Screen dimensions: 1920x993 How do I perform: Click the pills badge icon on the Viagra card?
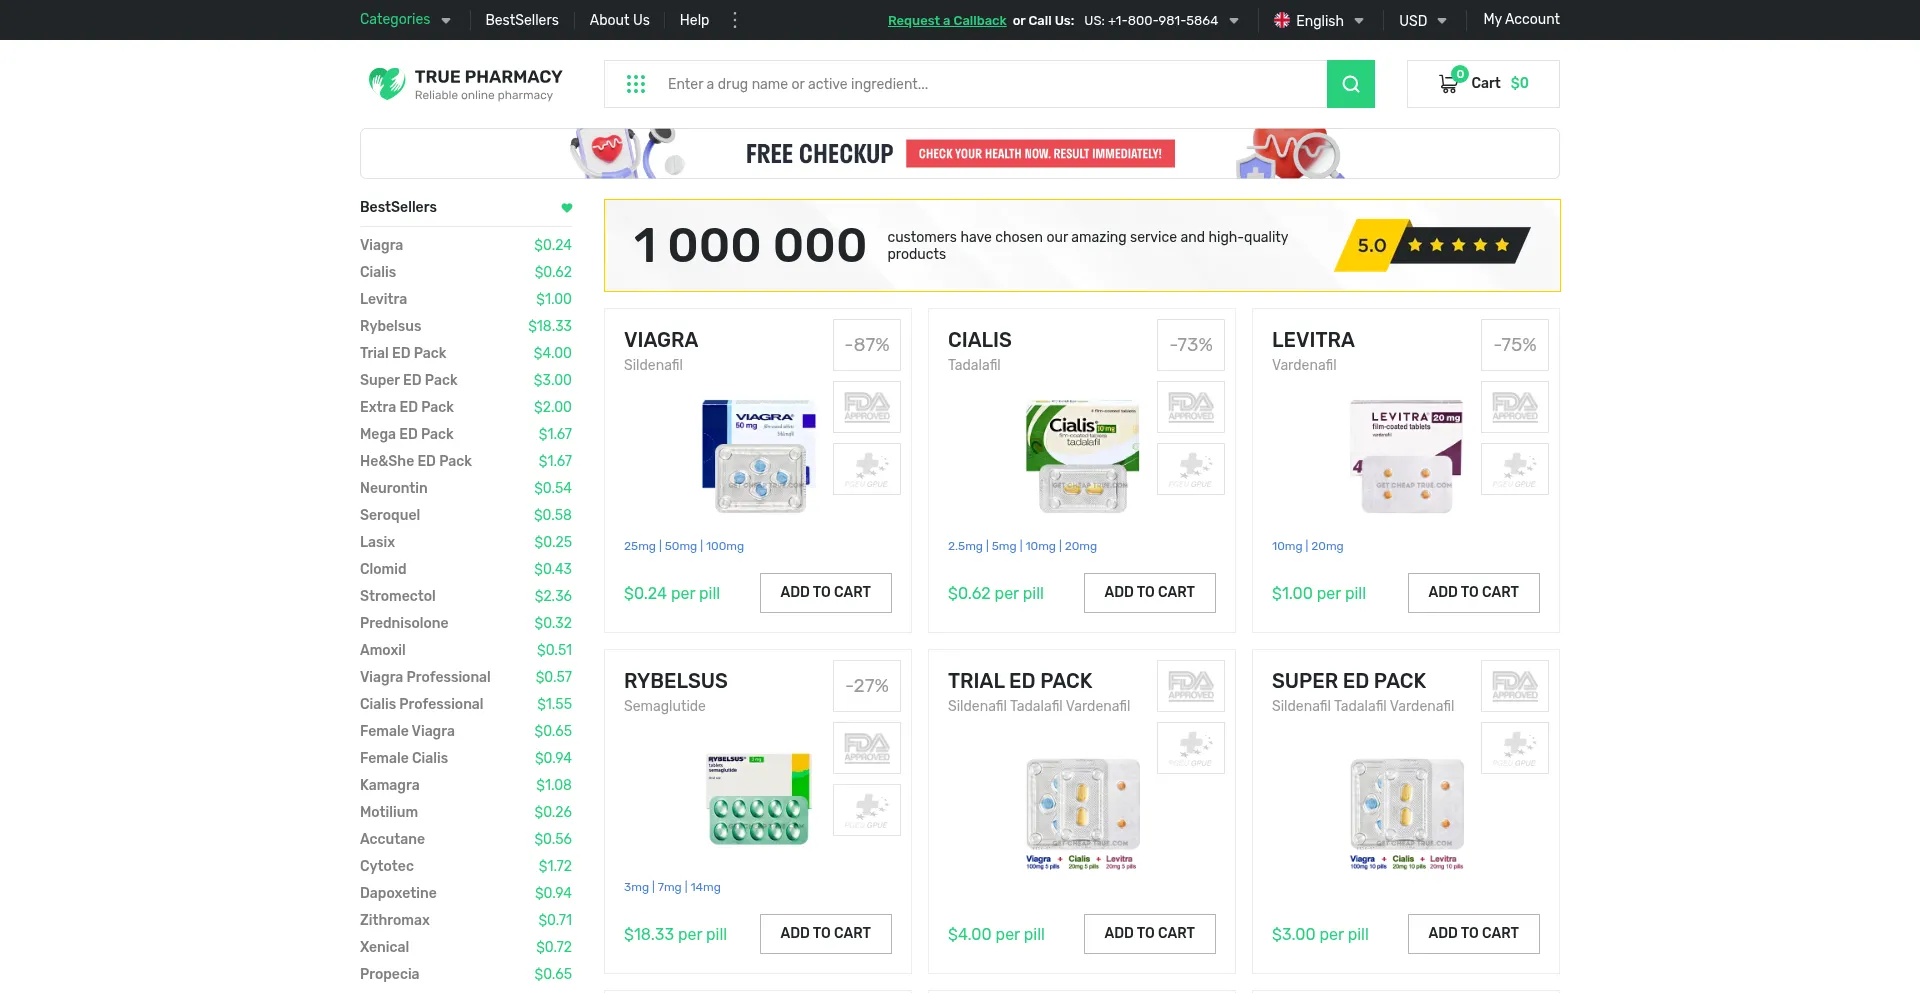(x=867, y=469)
